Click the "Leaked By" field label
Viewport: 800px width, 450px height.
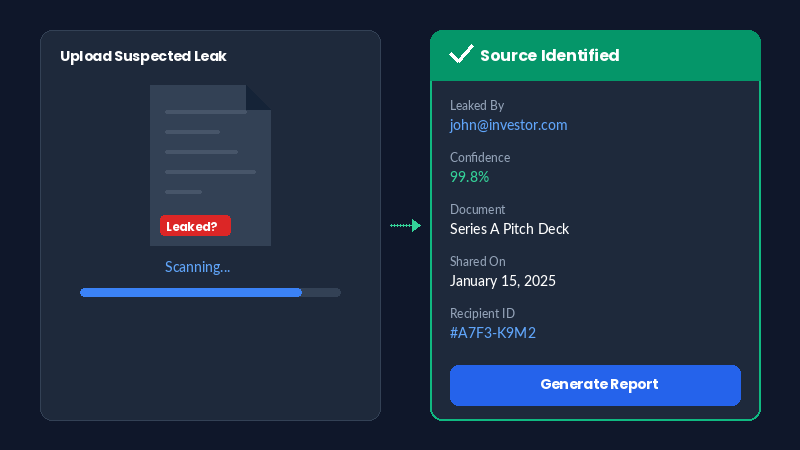coord(477,105)
